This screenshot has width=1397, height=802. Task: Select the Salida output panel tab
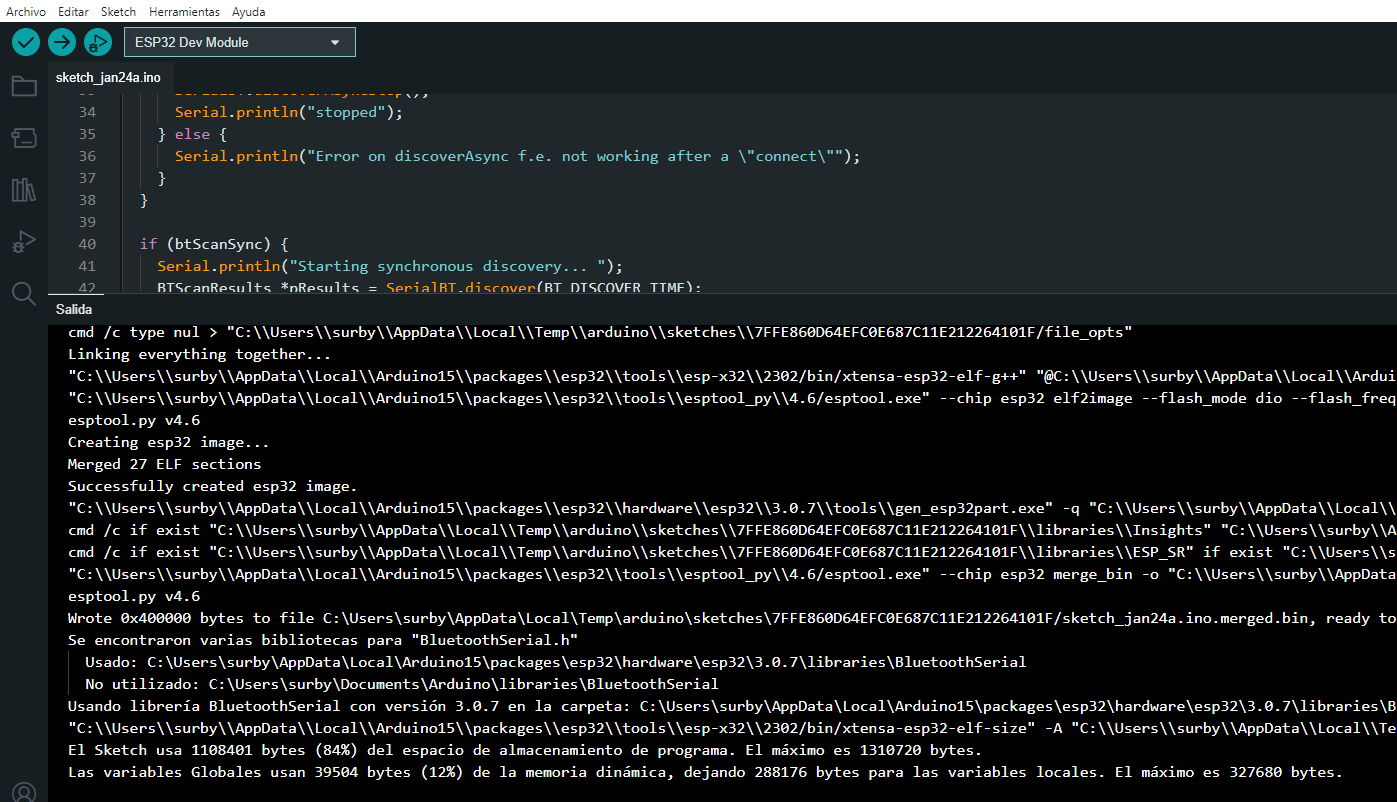click(x=74, y=309)
